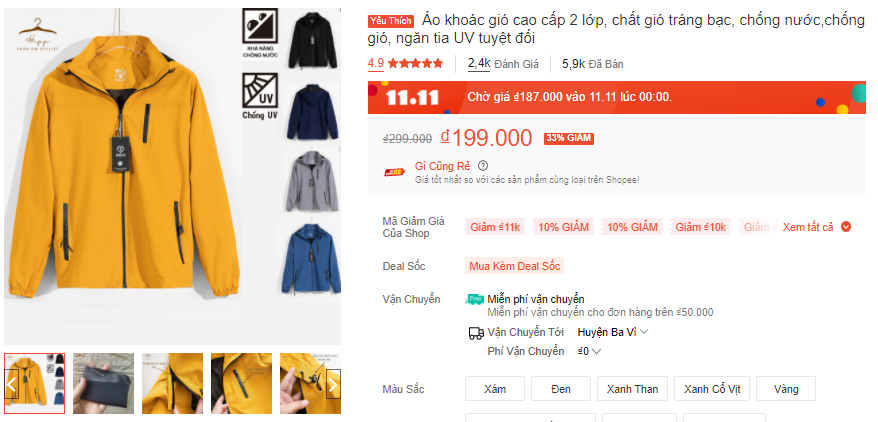Choose the Xanh Than color option
This screenshot has width=878, height=422.
click(632, 389)
